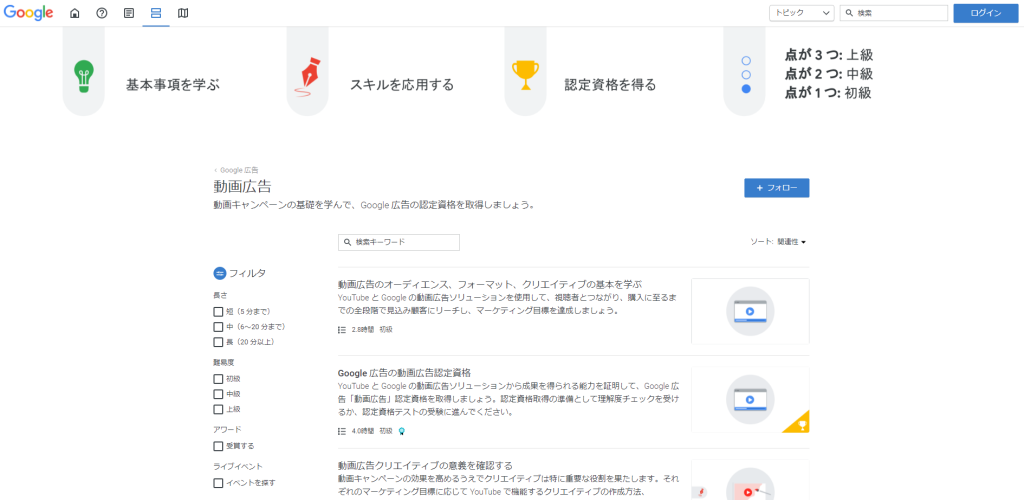This screenshot has width=1024, height=500.
Task: Click the red fountain pen icon
Action: pos(307,77)
